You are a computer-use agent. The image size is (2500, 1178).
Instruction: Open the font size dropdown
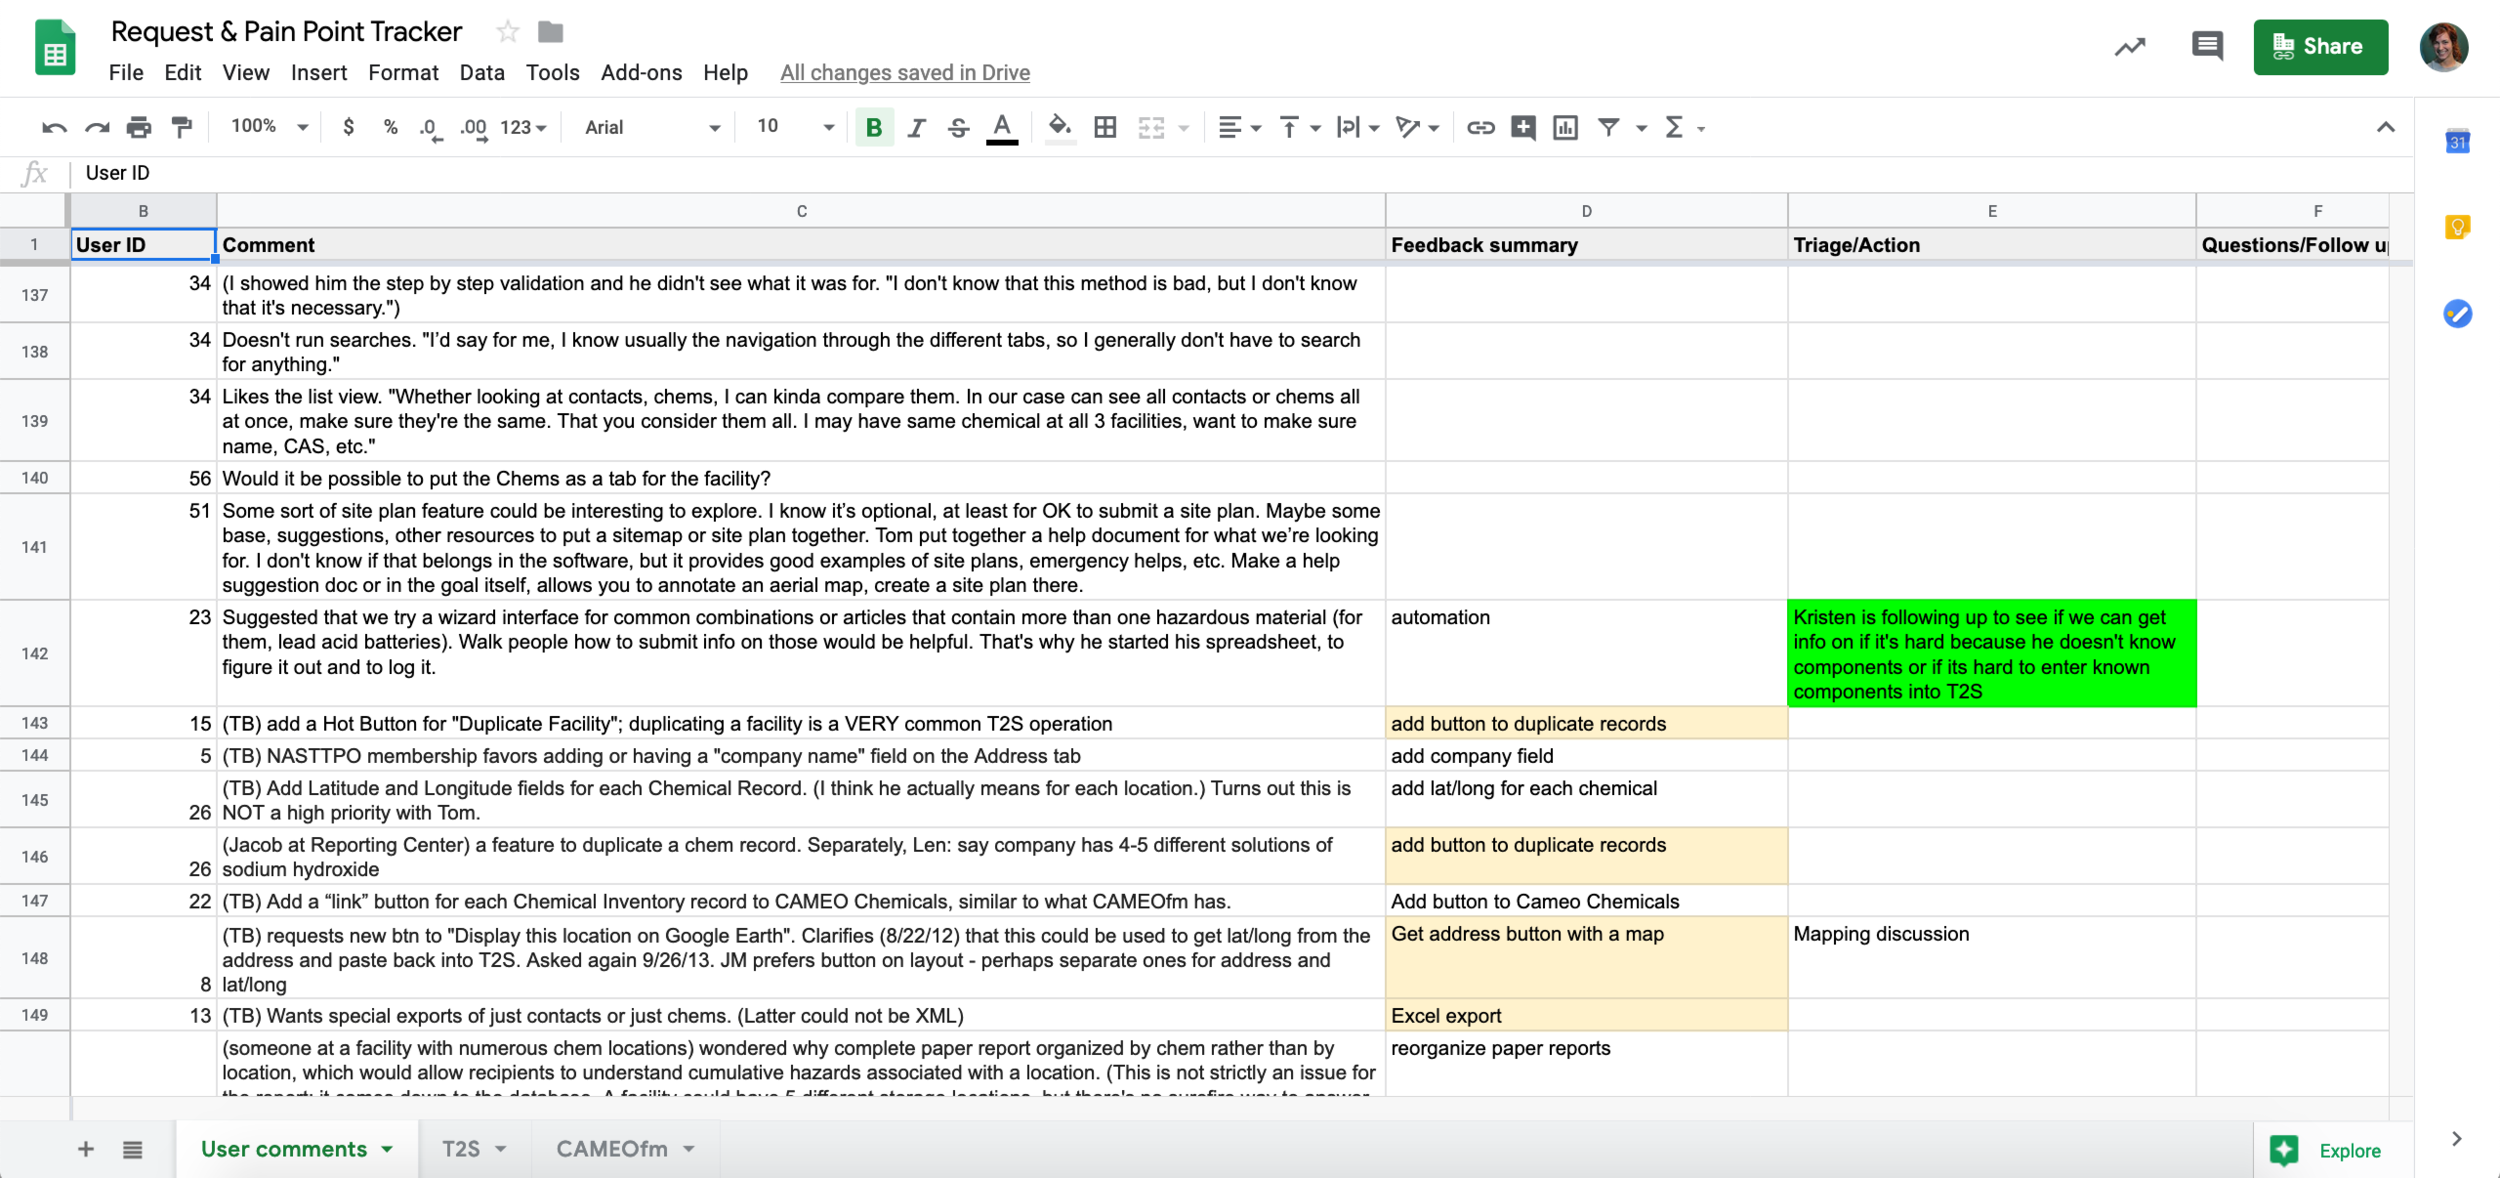point(795,127)
